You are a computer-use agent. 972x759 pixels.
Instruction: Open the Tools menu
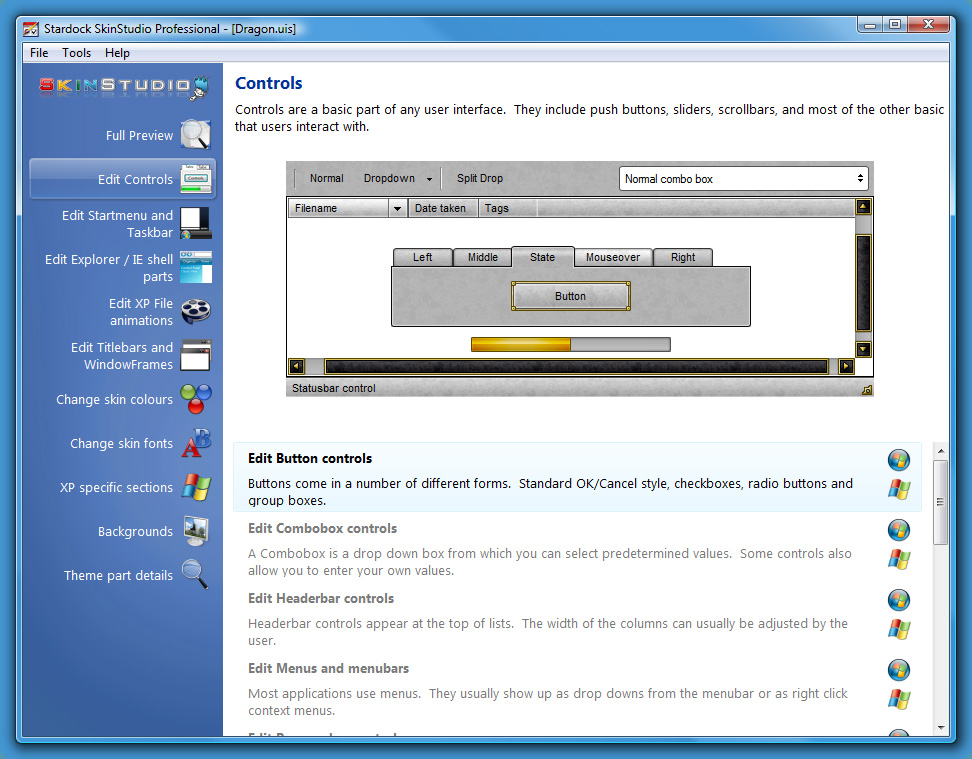click(76, 53)
